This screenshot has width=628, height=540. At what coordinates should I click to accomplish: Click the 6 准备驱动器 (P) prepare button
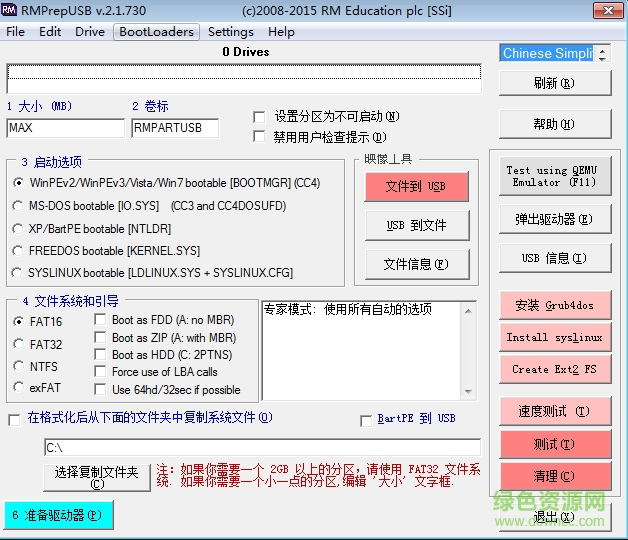[58, 515]
